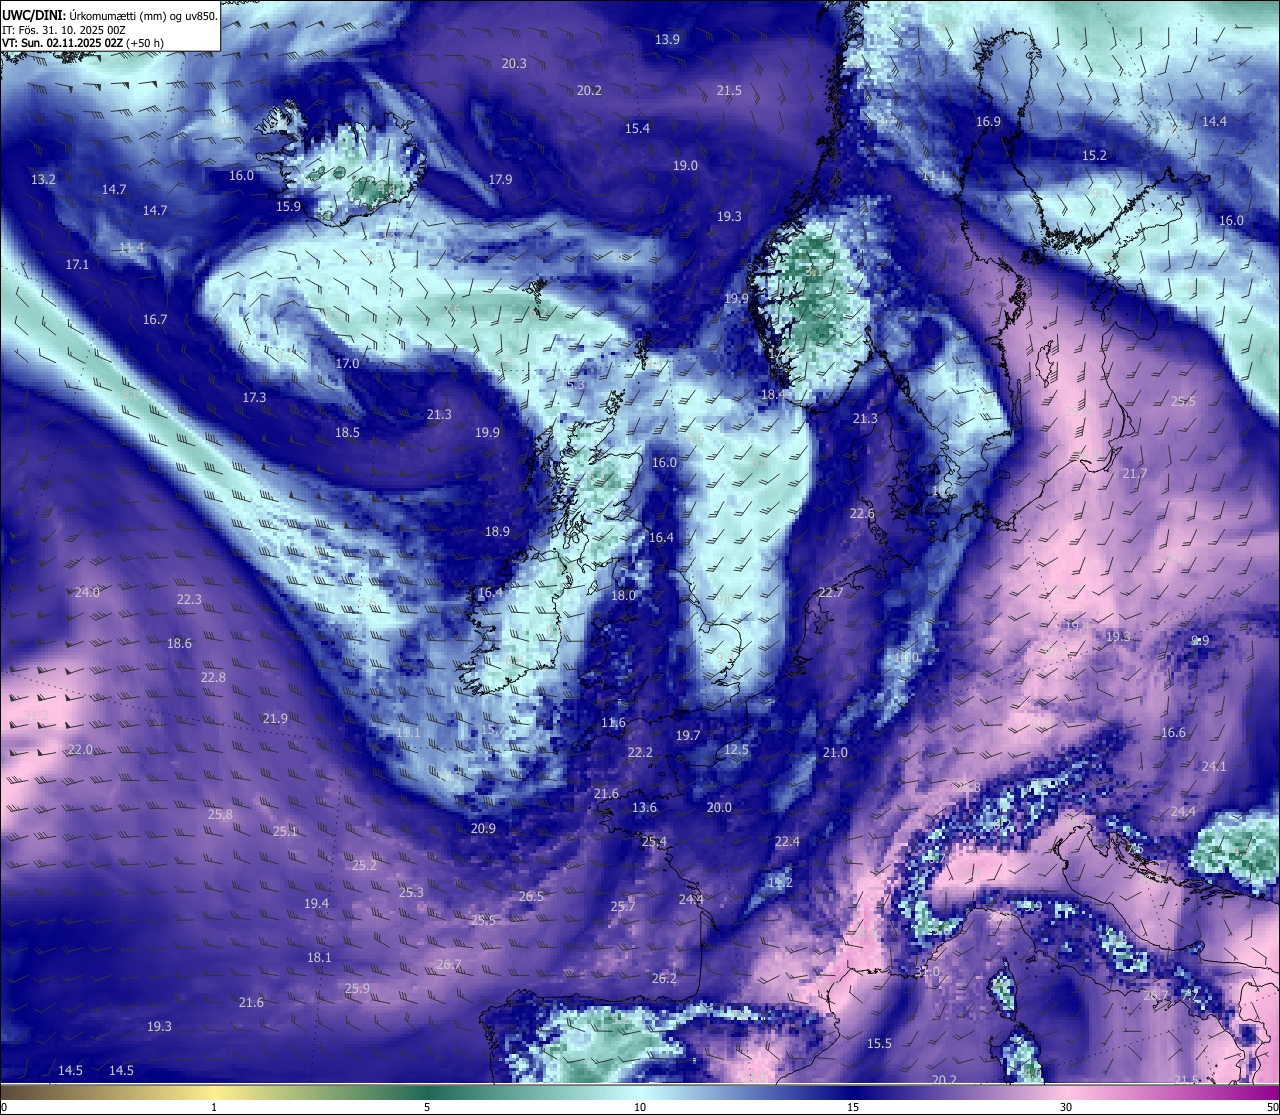Click the map value '13.2'
The height and width of the screenshot is (1115, 1280).
point(43,179)
